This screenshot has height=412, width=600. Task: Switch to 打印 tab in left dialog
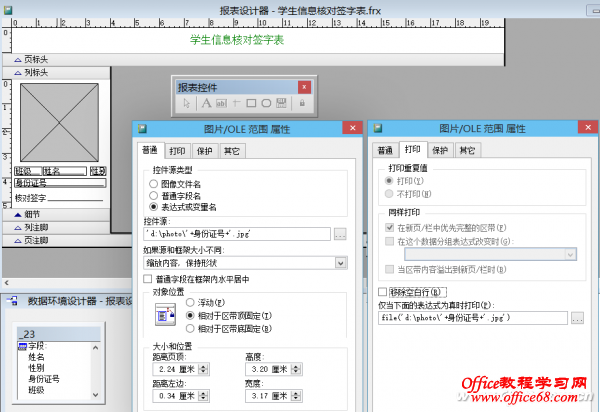tap(177, 151)
